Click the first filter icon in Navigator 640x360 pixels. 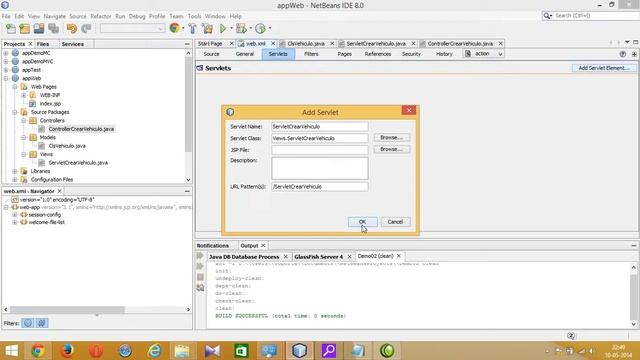[28, 323]
